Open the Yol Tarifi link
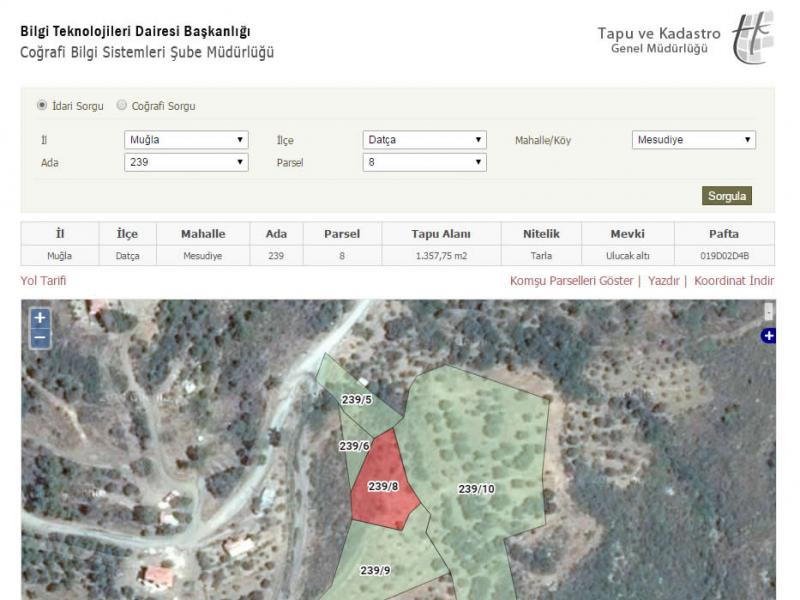This screenshot has height=600, width=800. (x=43, y=281)
